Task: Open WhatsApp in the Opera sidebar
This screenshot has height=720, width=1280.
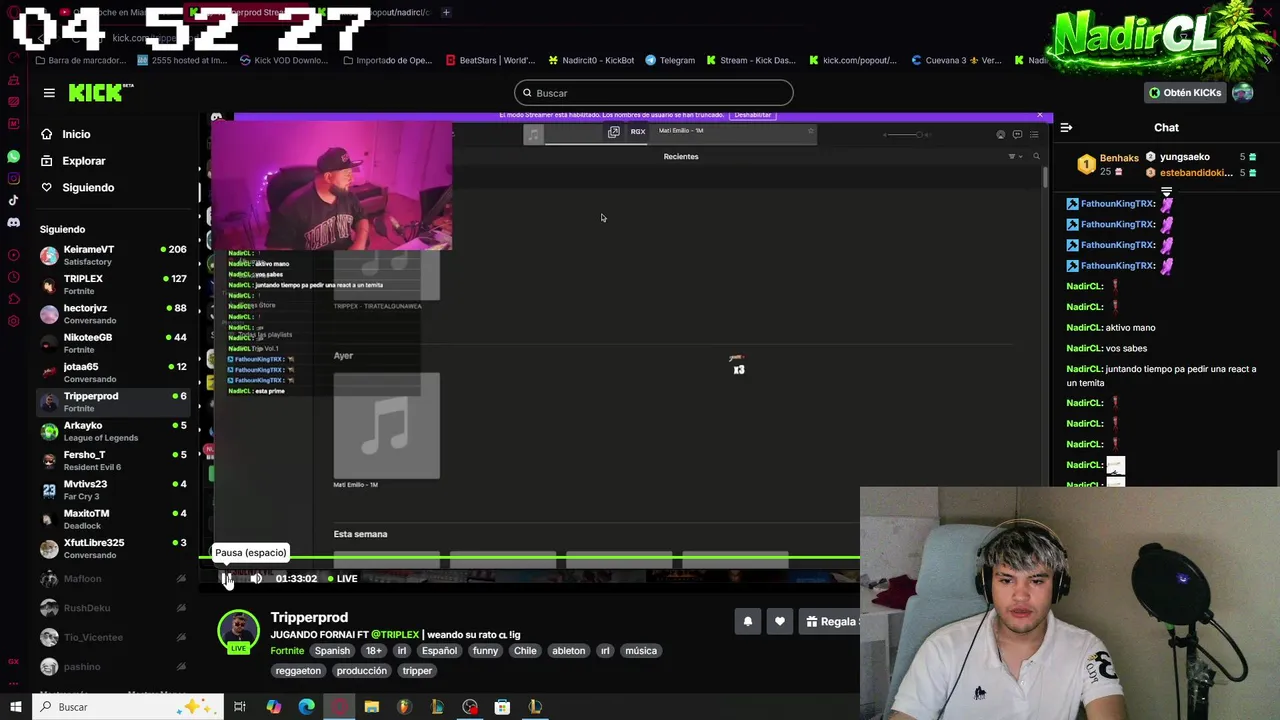Action: tap(13, 157)
